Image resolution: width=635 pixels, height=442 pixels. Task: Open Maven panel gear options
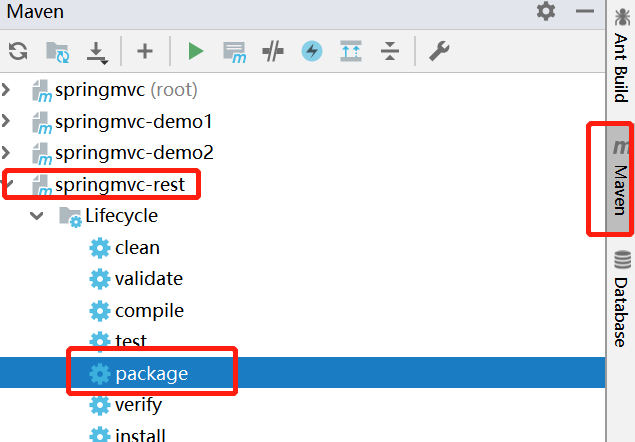pos(546,11)
